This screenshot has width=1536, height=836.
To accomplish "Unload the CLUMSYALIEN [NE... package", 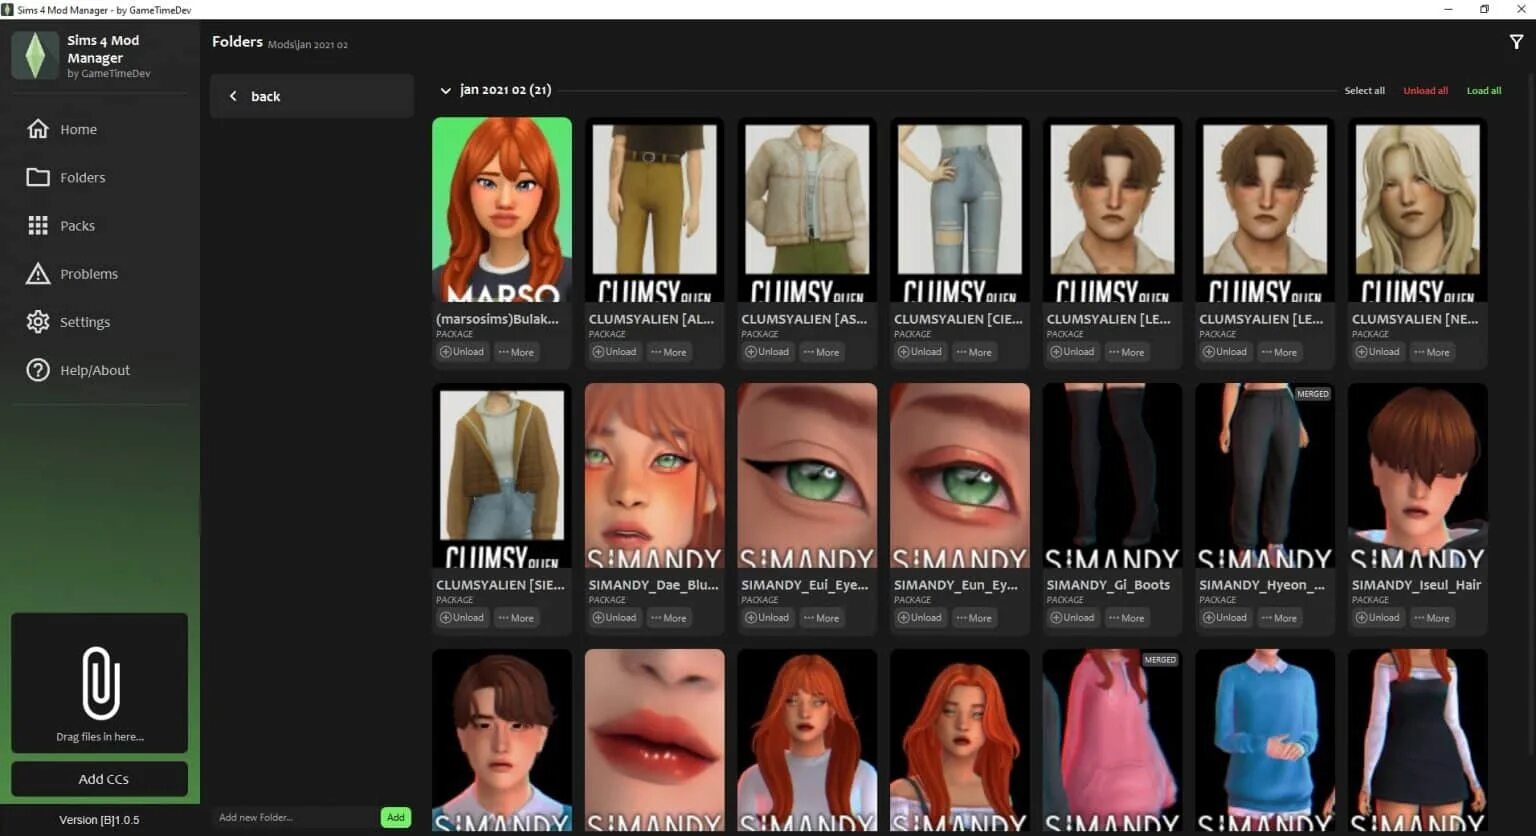I will [1378, 352].
